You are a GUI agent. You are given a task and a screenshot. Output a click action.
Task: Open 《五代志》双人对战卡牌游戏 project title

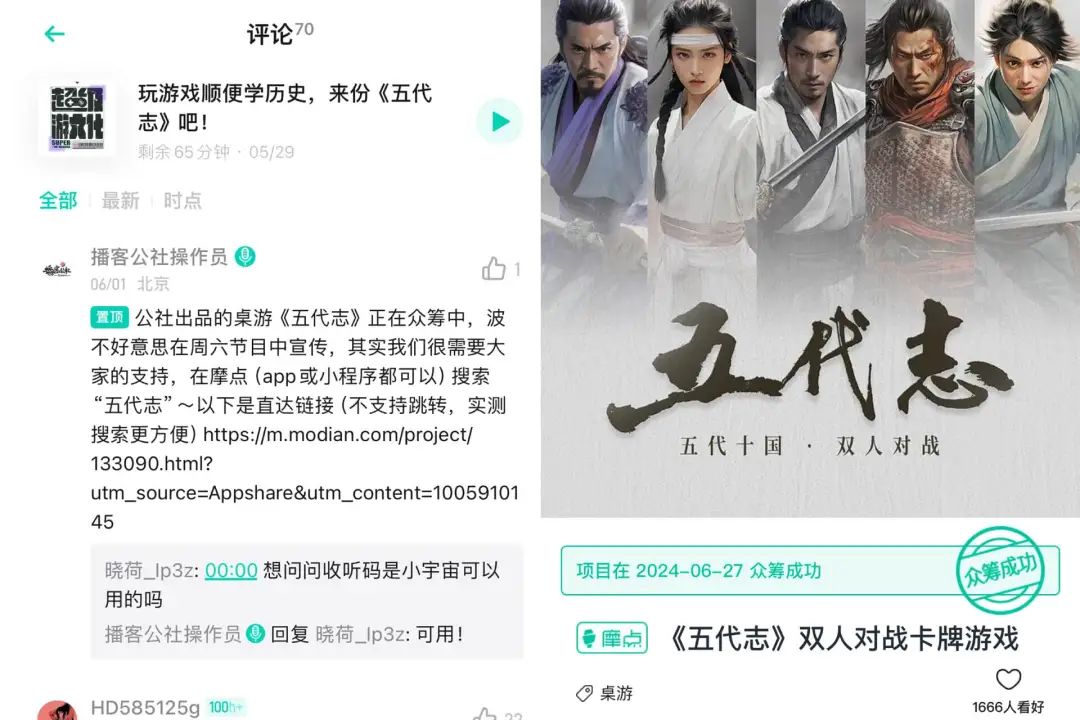[x=843, y=638]
